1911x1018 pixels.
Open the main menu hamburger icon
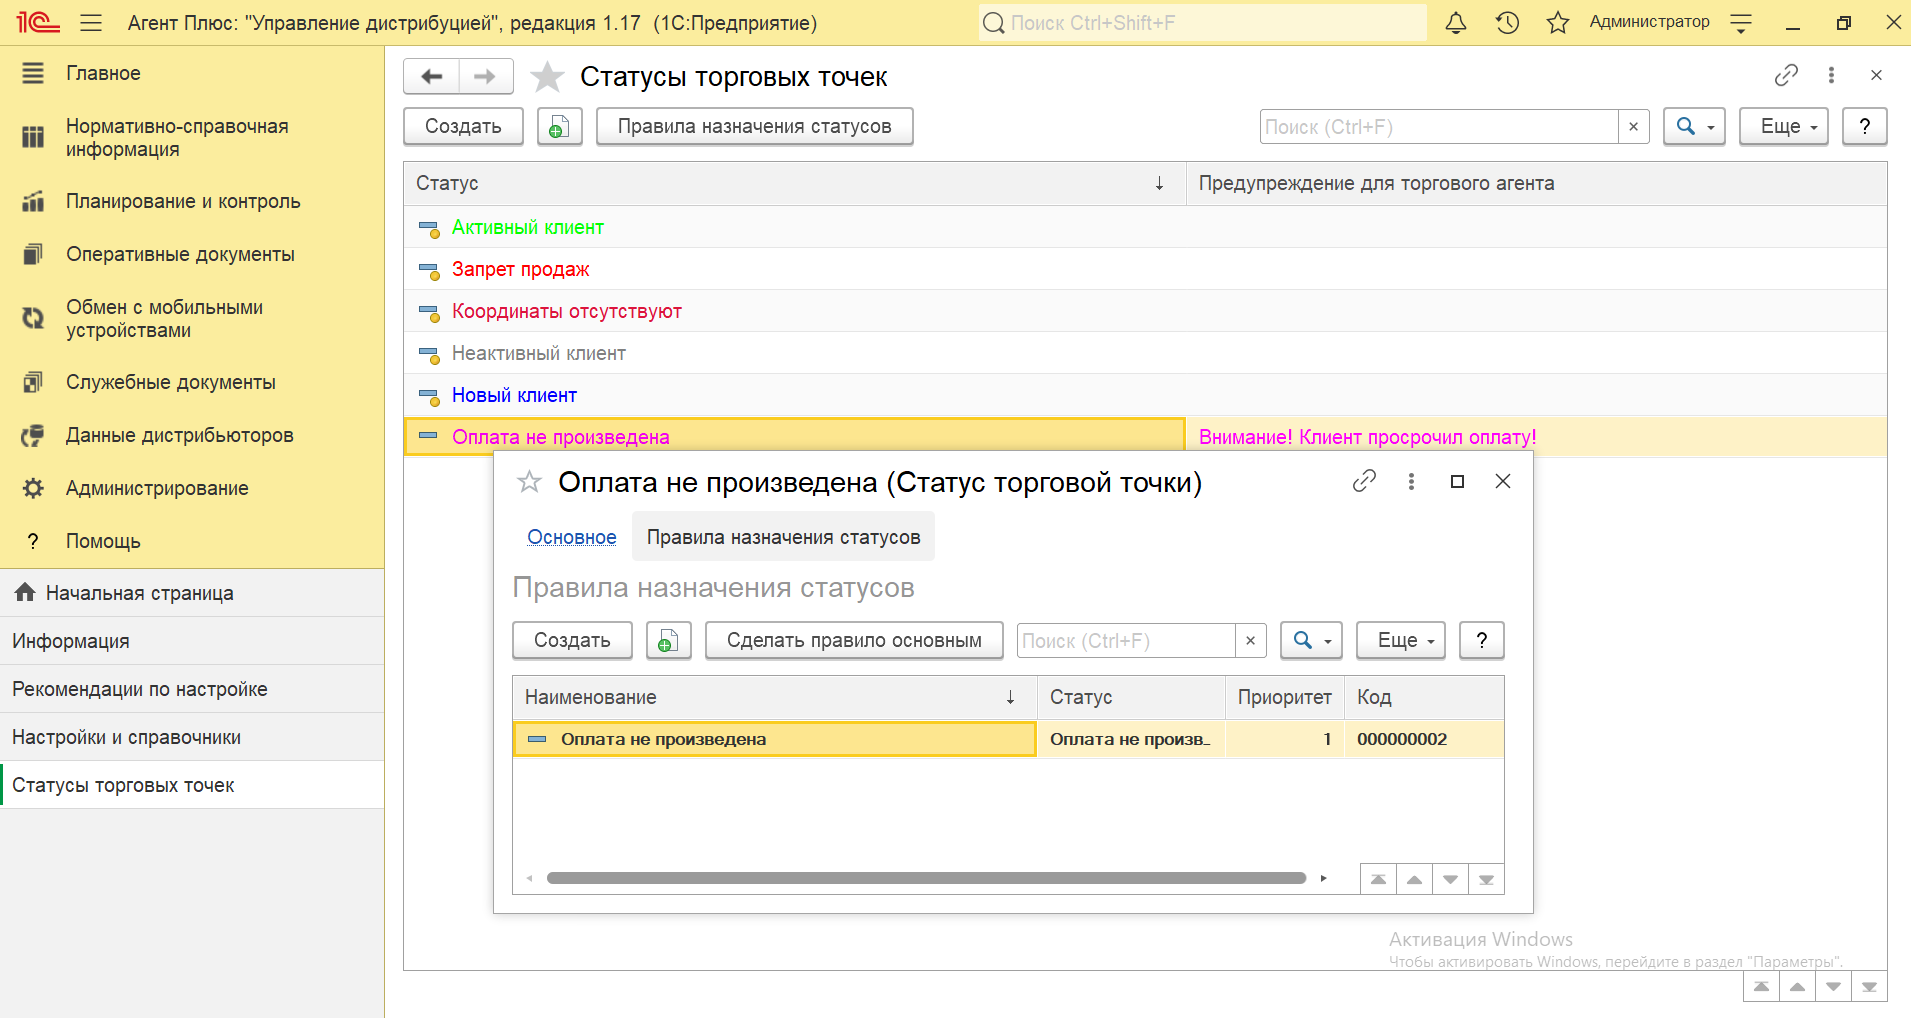pyautogui.click(x=91, y=22)
